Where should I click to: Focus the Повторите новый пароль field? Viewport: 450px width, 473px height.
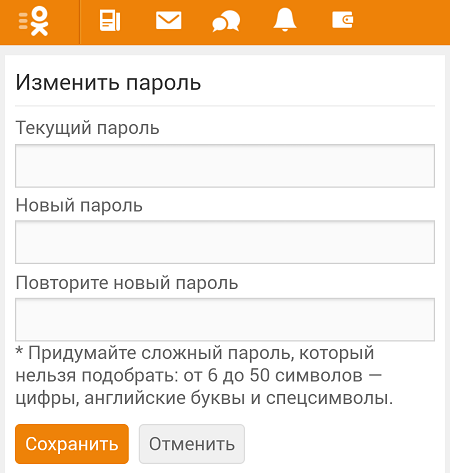pos(225,319)
